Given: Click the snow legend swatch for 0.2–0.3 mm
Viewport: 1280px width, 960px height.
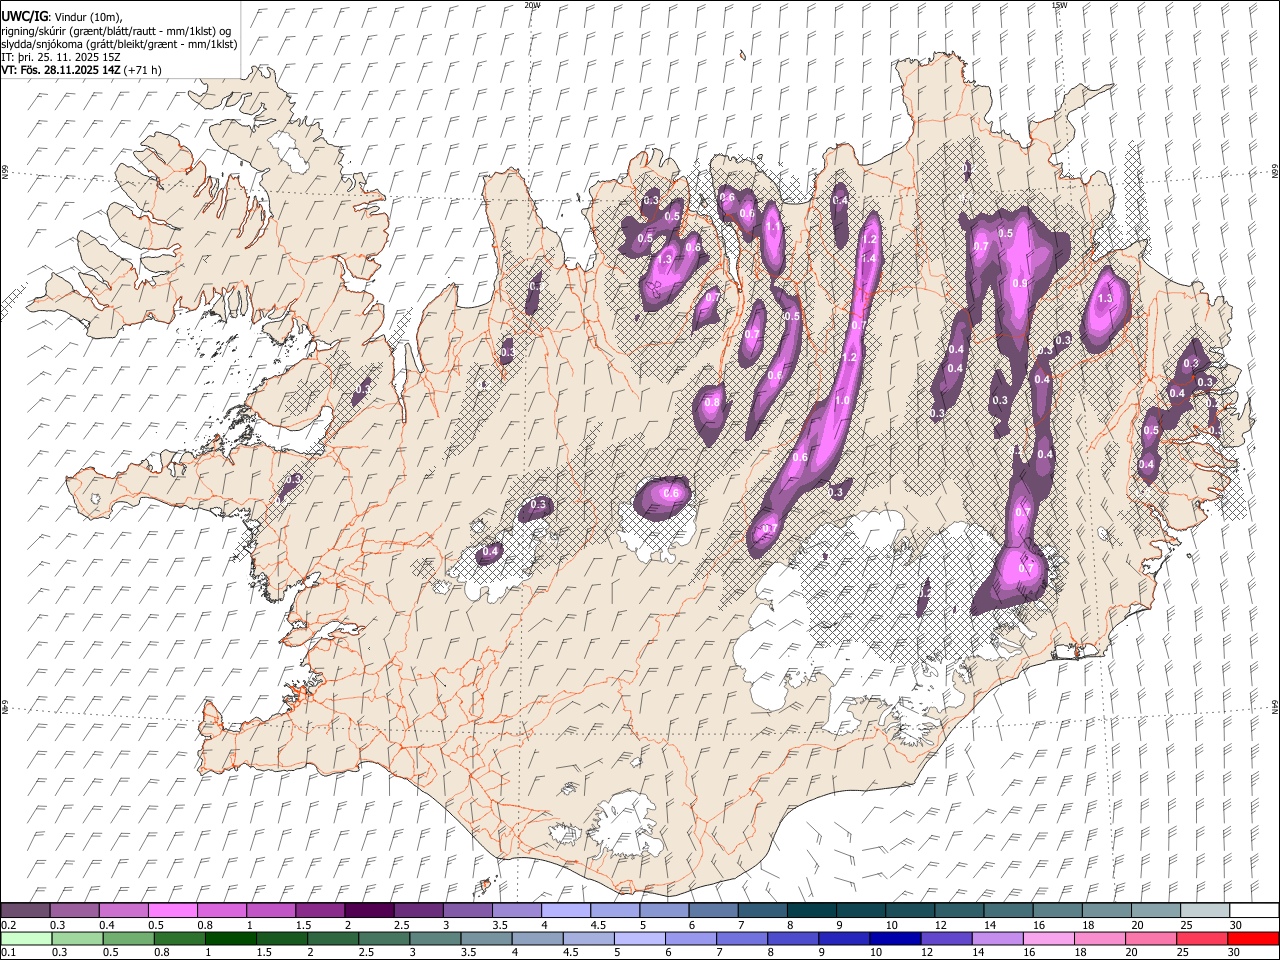Looking at the screenshot, I should point(25,910).
